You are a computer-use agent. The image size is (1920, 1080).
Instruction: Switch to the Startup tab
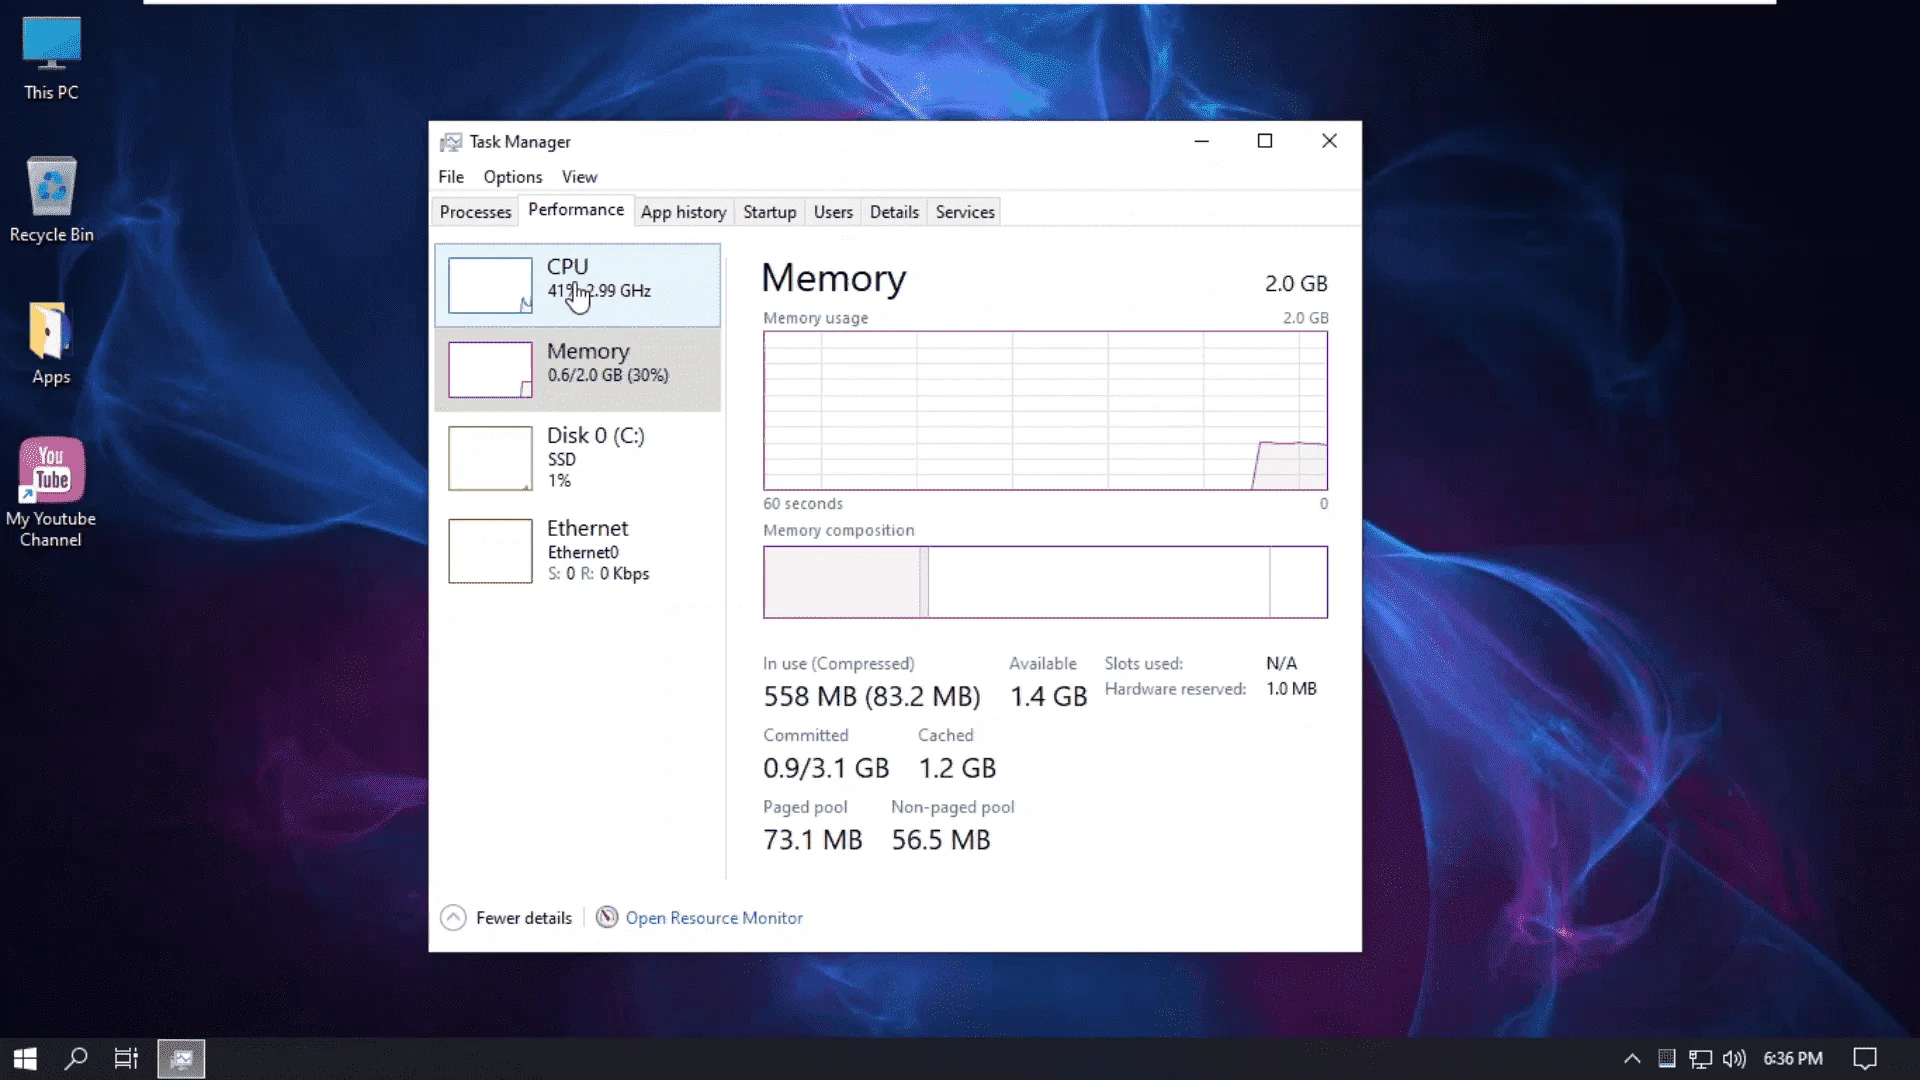point(769,212)
